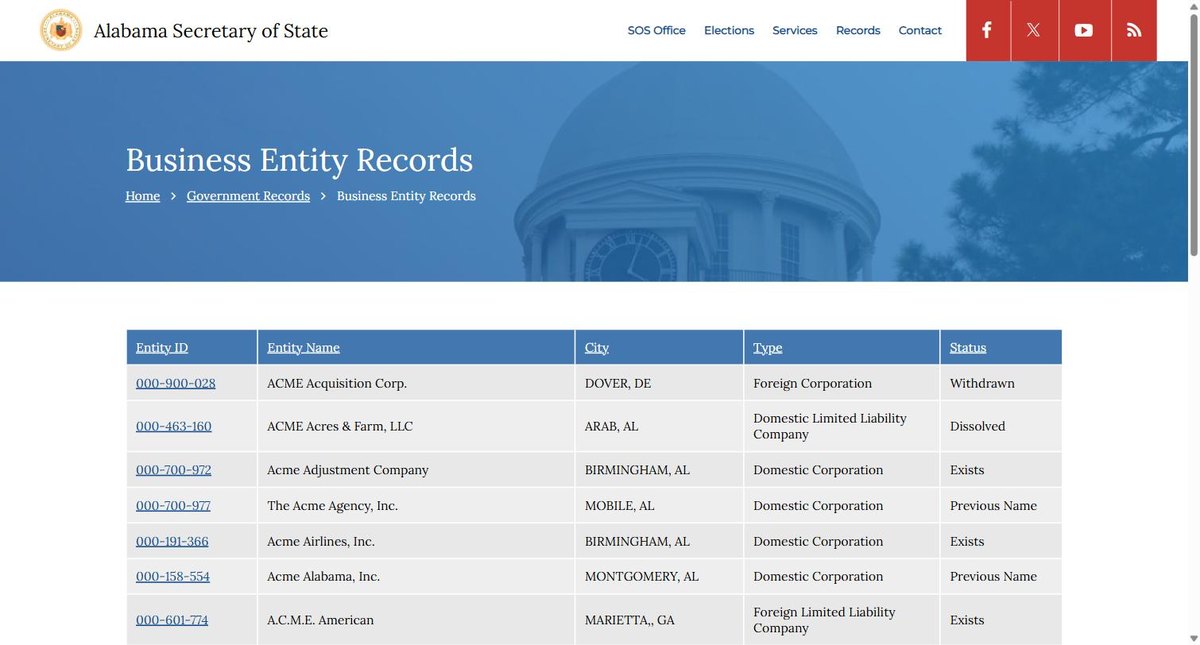
Task: Open the RSS feed icon
Action: (1134, 30)
